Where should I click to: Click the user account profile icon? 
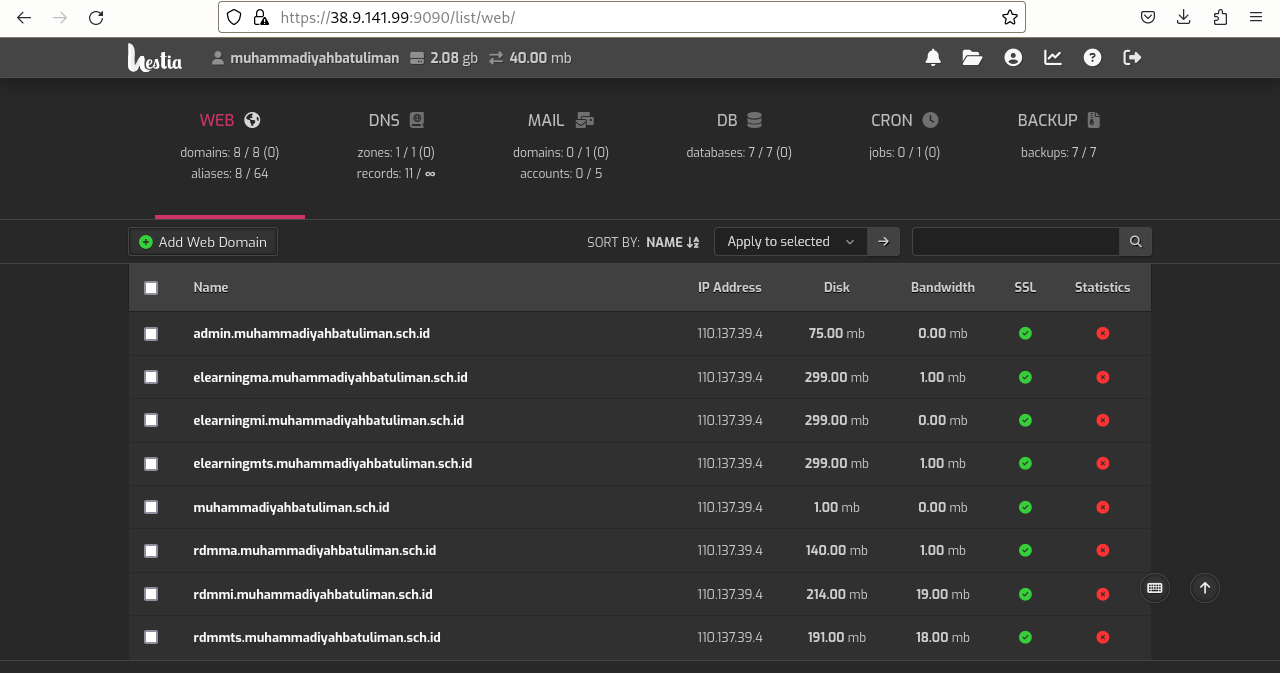[x=1013, y=58]
